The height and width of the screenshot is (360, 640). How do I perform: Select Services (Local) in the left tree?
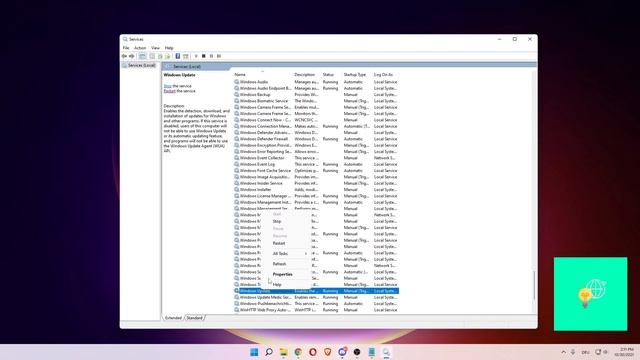point(141,65)
